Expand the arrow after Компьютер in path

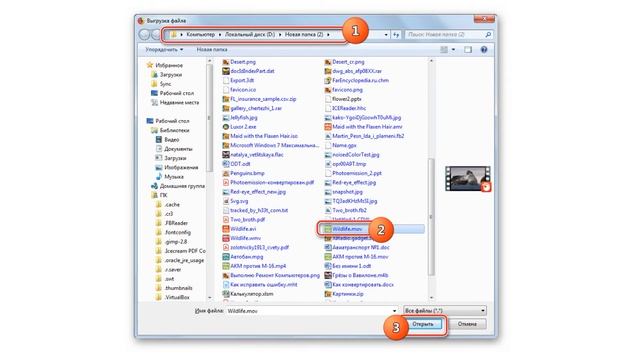click(x=220, y=35)
